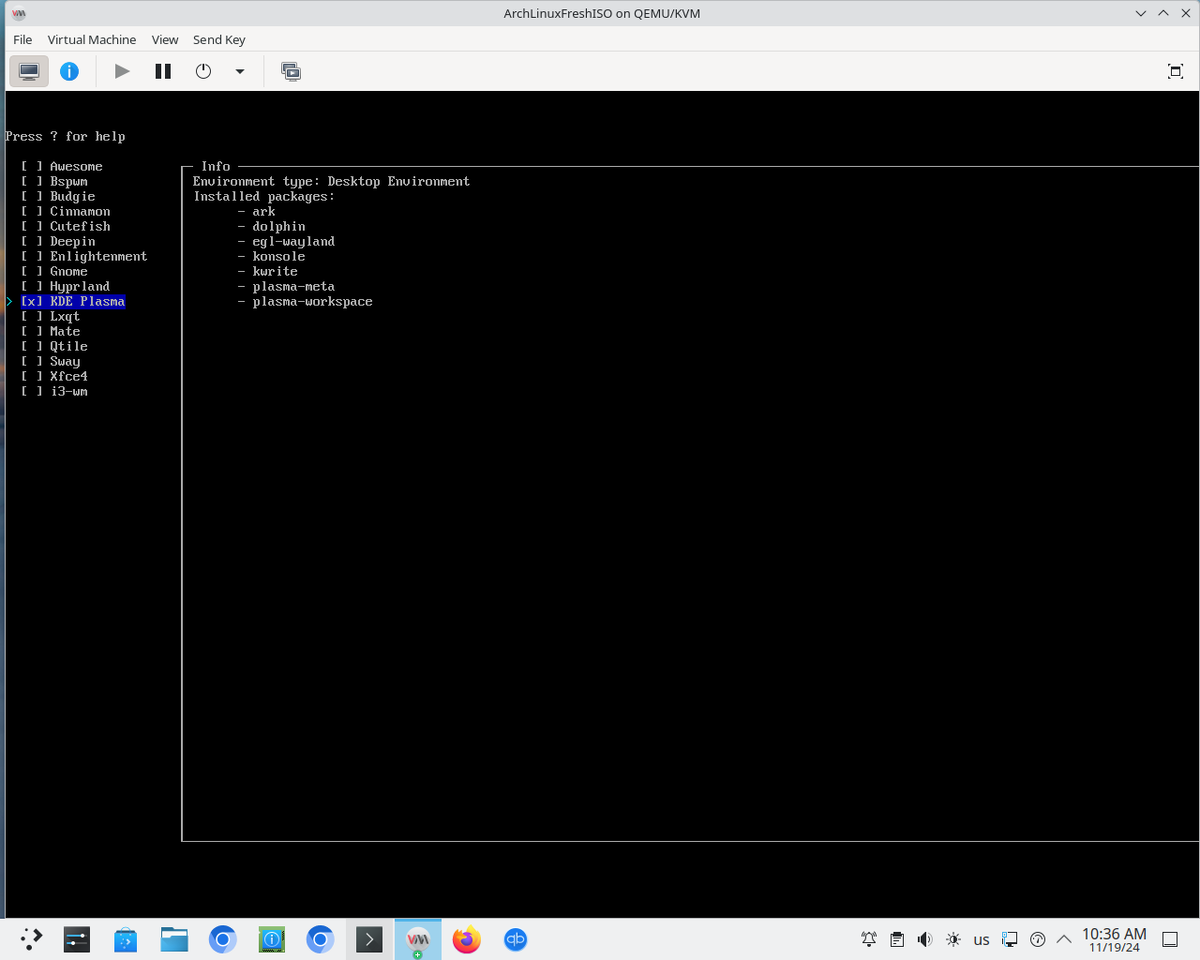Open the Virtual Machine menu
The image size is (1200, 960).
(92, 40)
